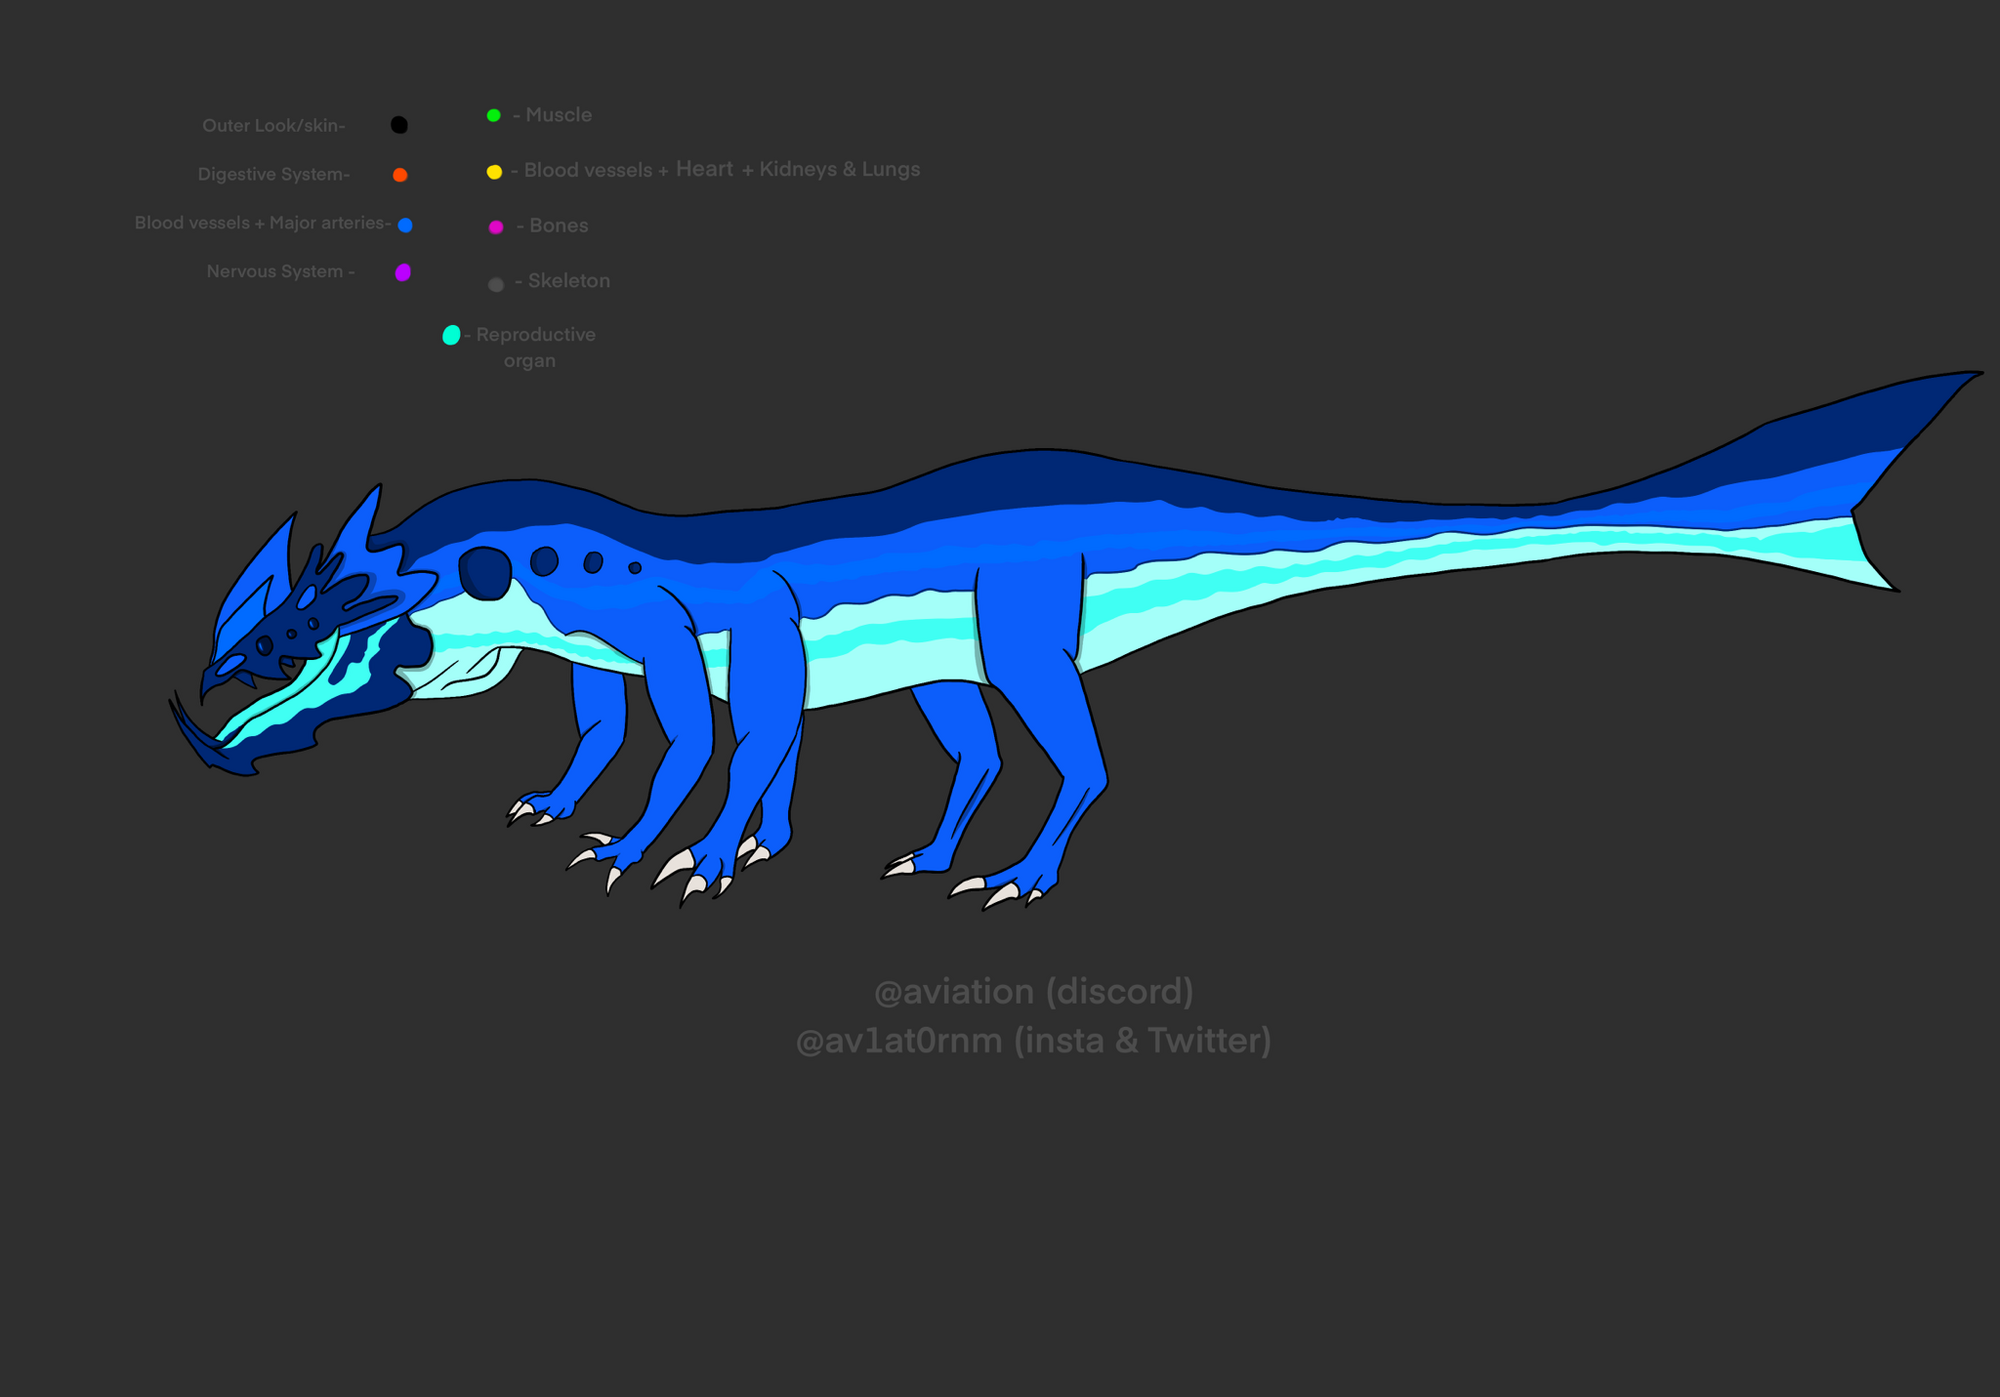Click the green Muscle legend dot
The image size is (2000, 1397).
(493, 115)
